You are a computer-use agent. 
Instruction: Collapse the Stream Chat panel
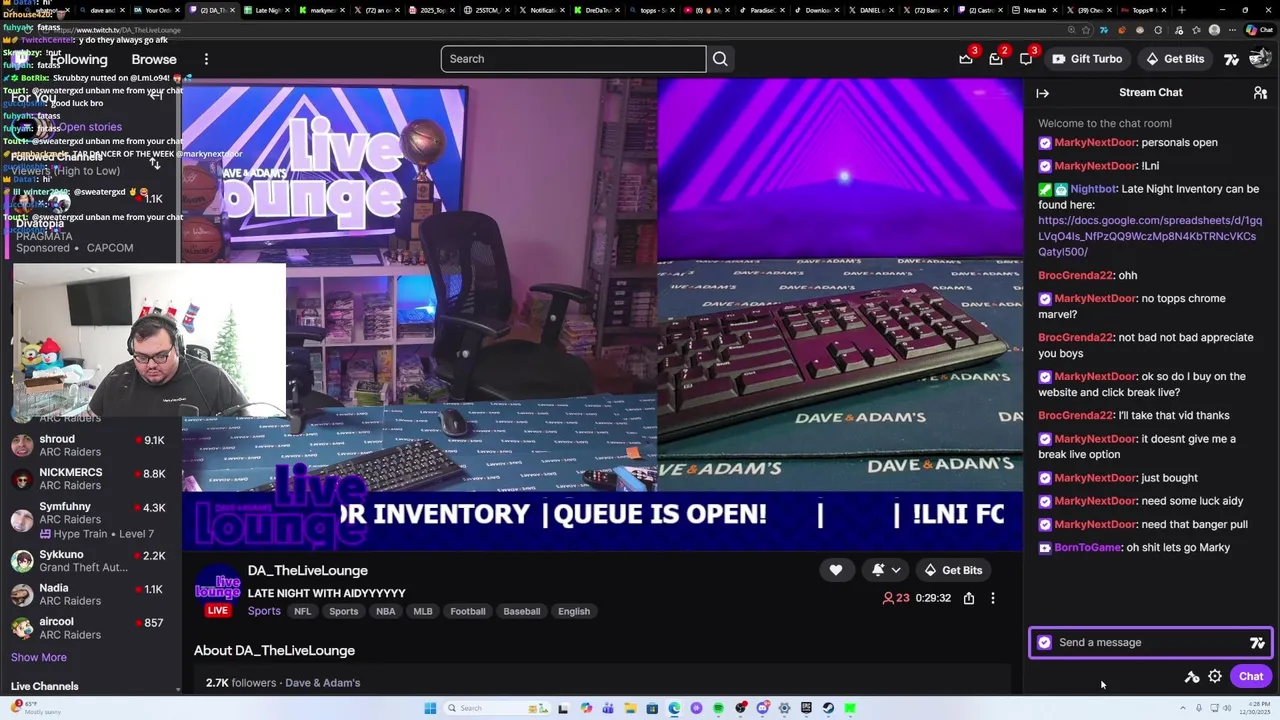[x=1042, y=93]
